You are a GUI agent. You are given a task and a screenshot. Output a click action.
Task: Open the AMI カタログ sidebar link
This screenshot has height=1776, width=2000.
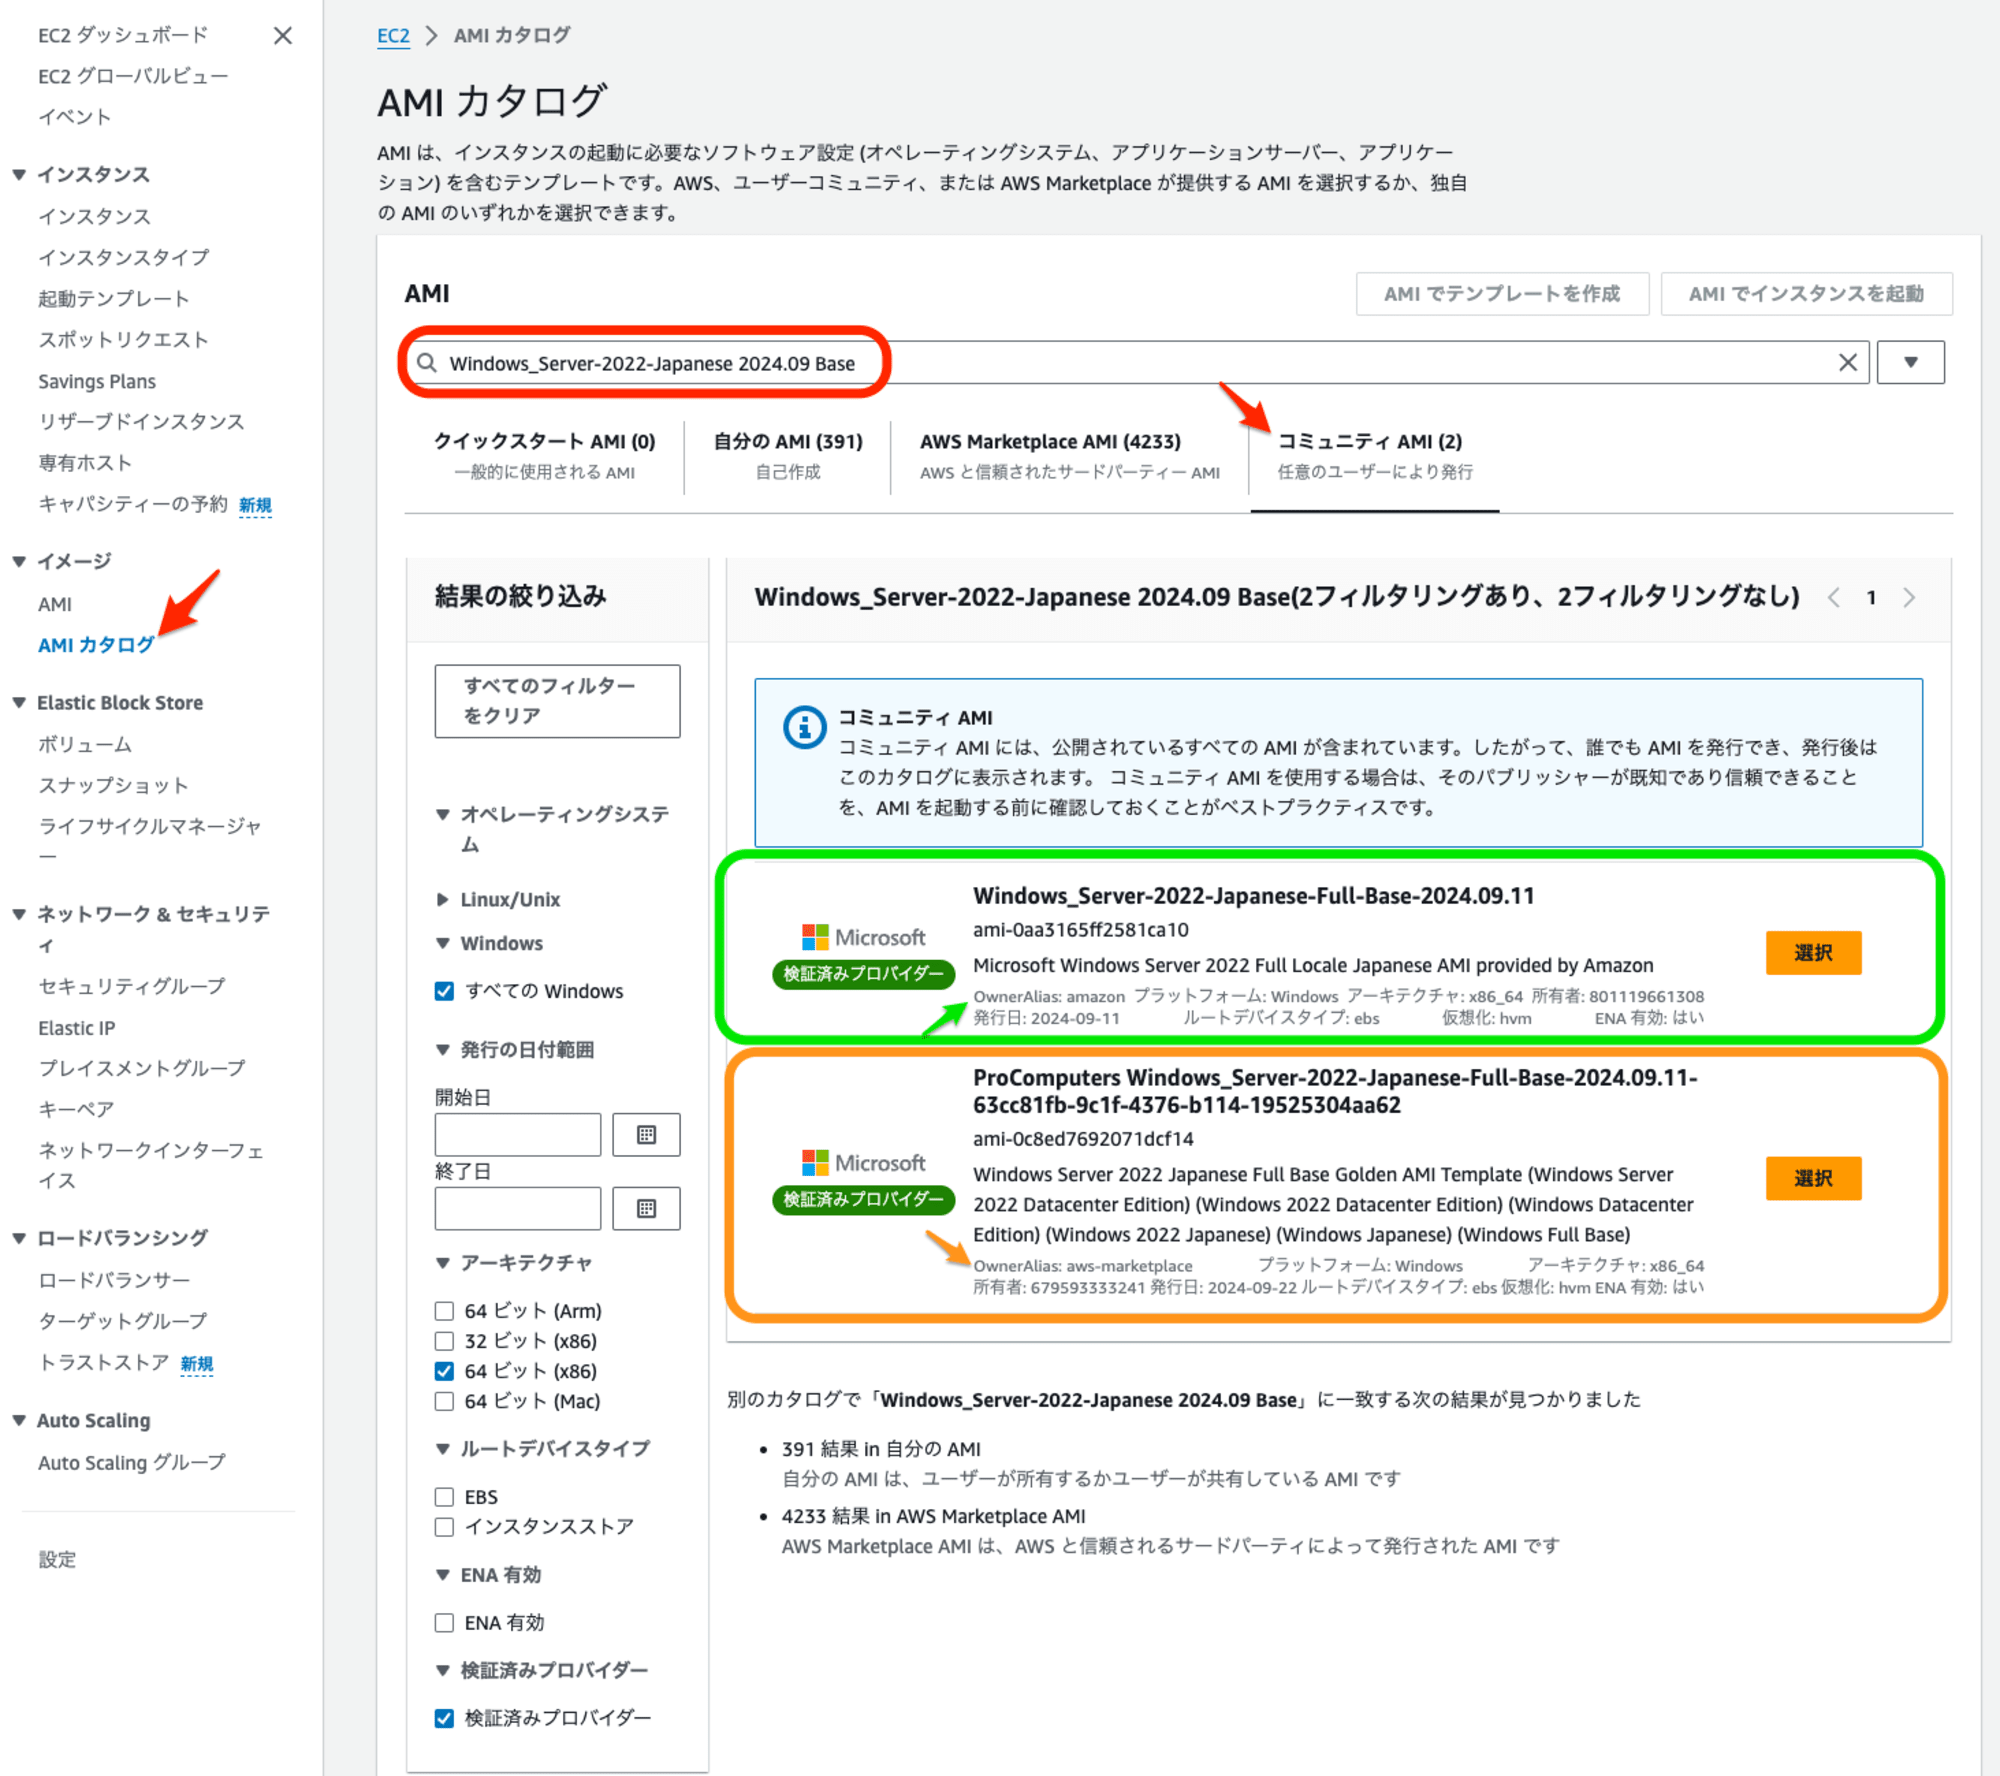coord(96,646)
